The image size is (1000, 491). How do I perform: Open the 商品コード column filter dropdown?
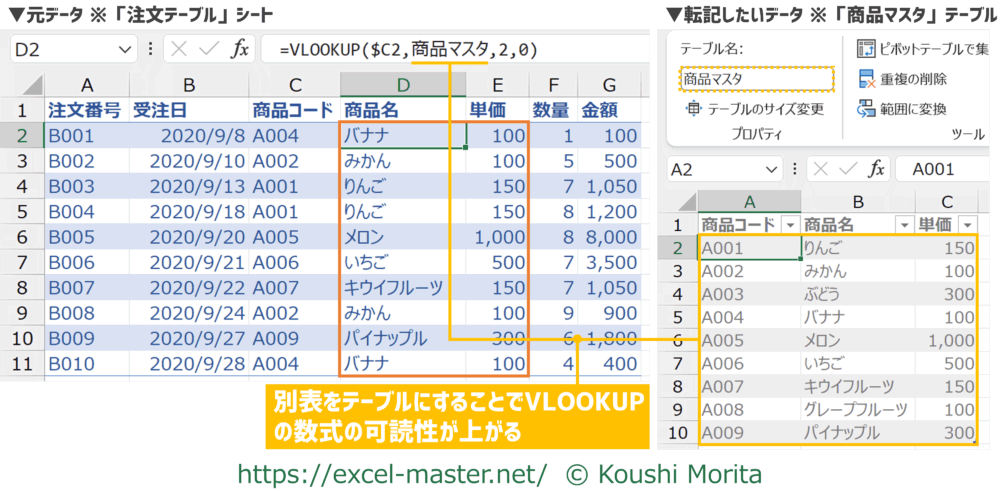coord(790,225)
